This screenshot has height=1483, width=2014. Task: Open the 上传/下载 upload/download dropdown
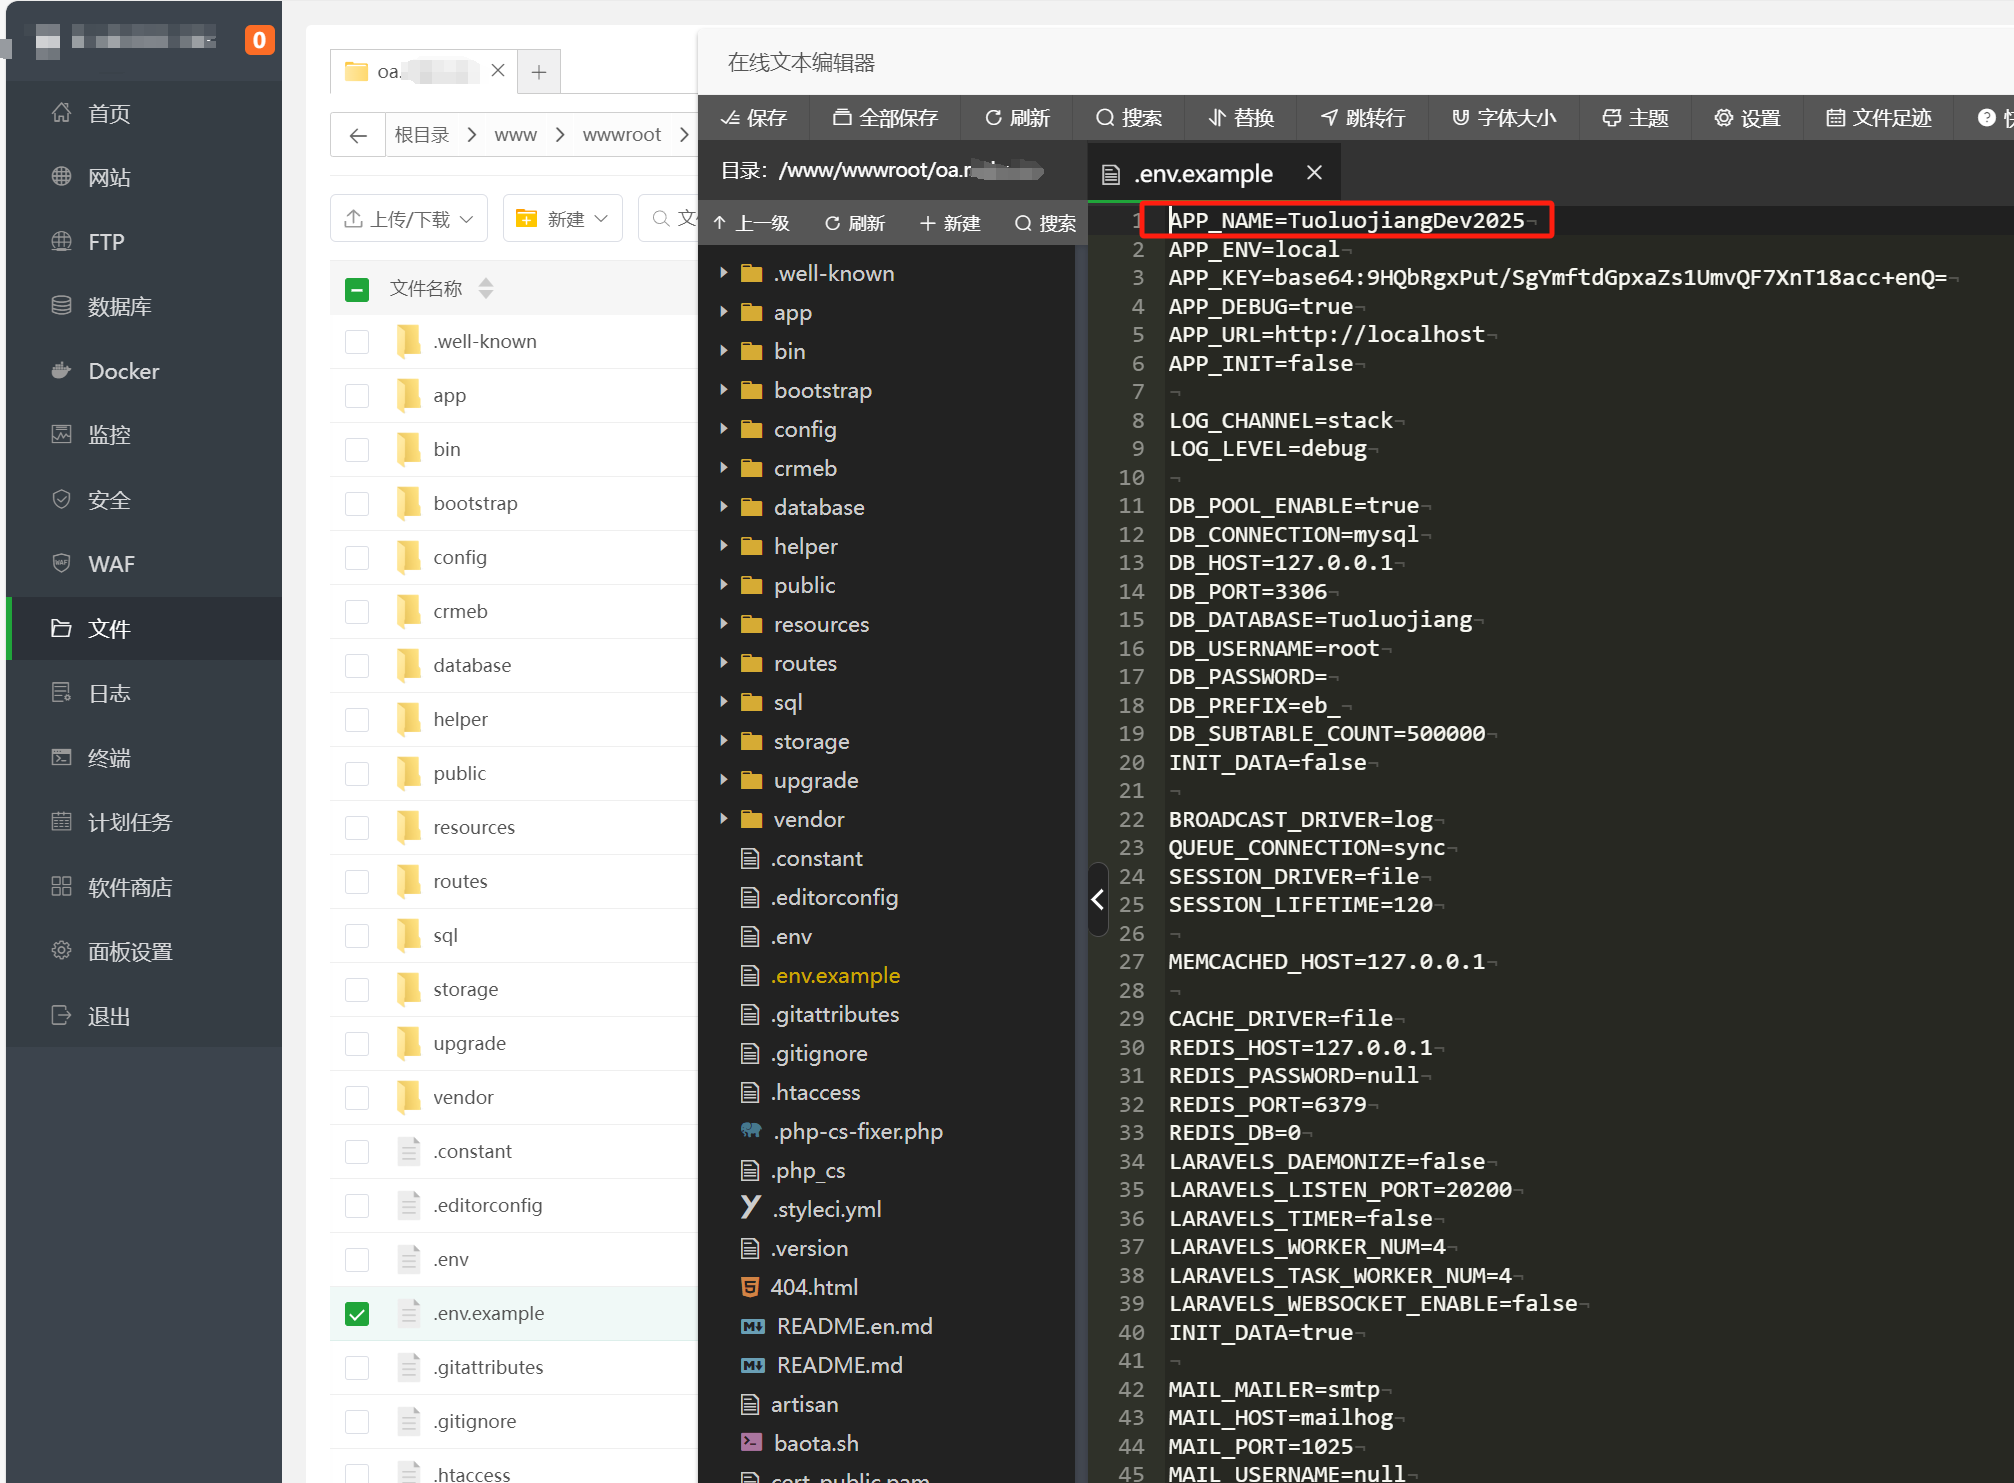pos(409,219)
